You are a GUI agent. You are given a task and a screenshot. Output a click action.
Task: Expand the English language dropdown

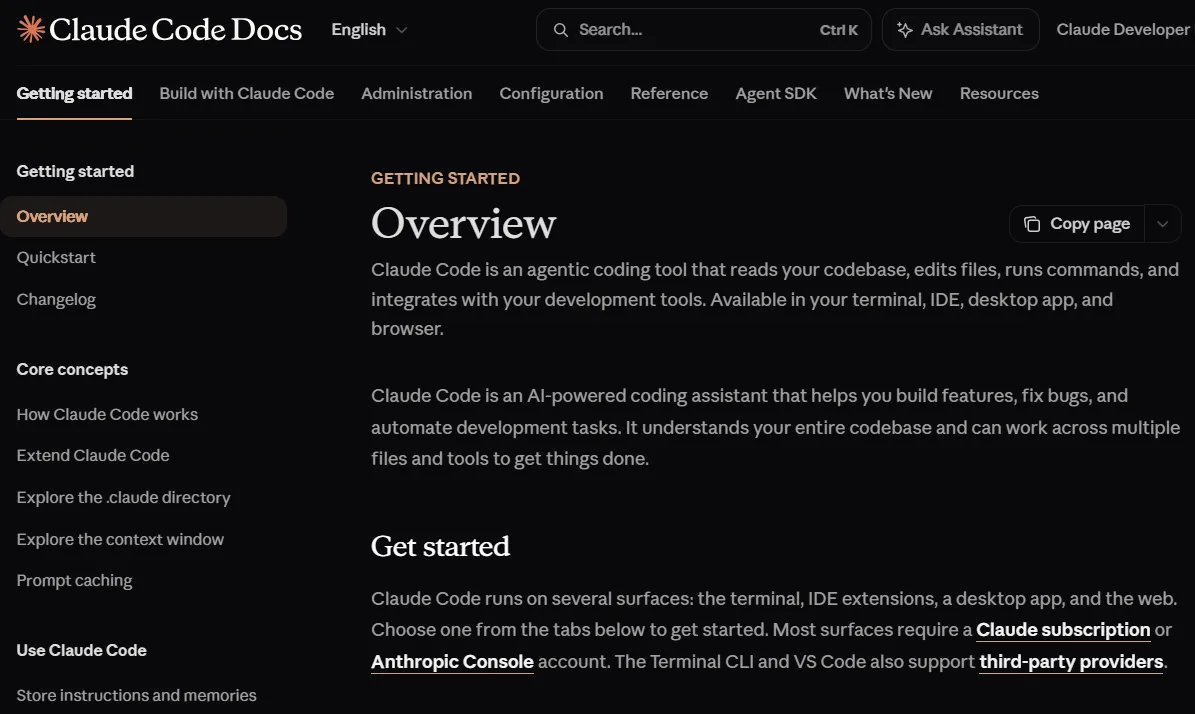370,30
